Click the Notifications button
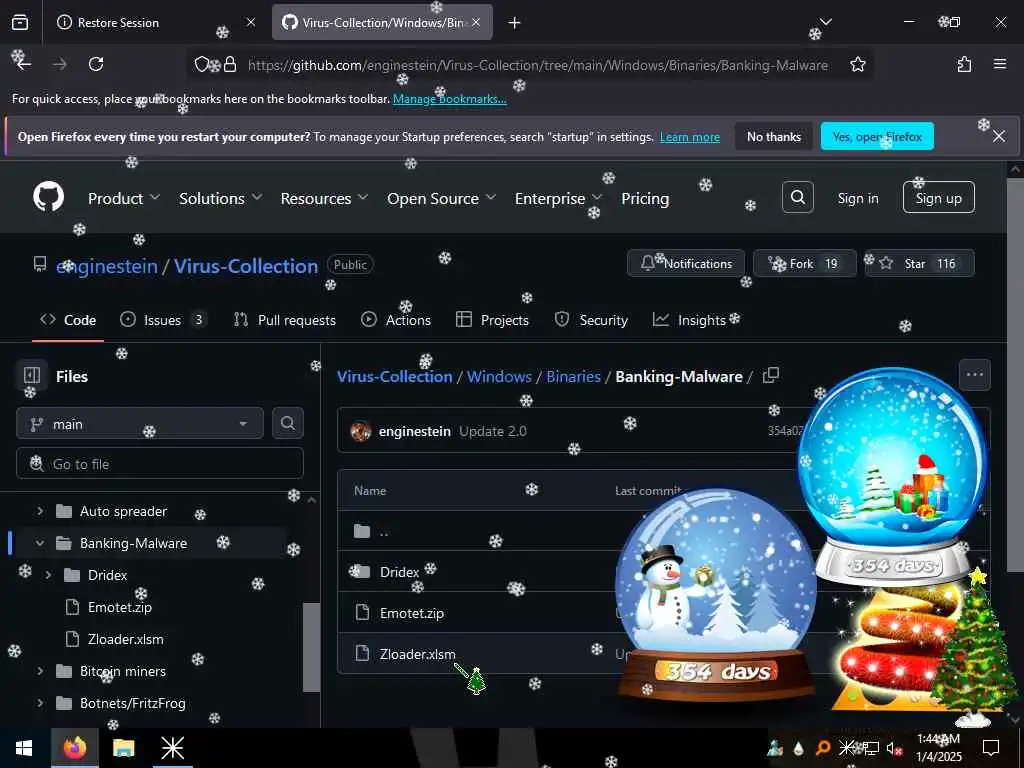The height and width of the screenshot is (768, 1024). pos(686,263)
